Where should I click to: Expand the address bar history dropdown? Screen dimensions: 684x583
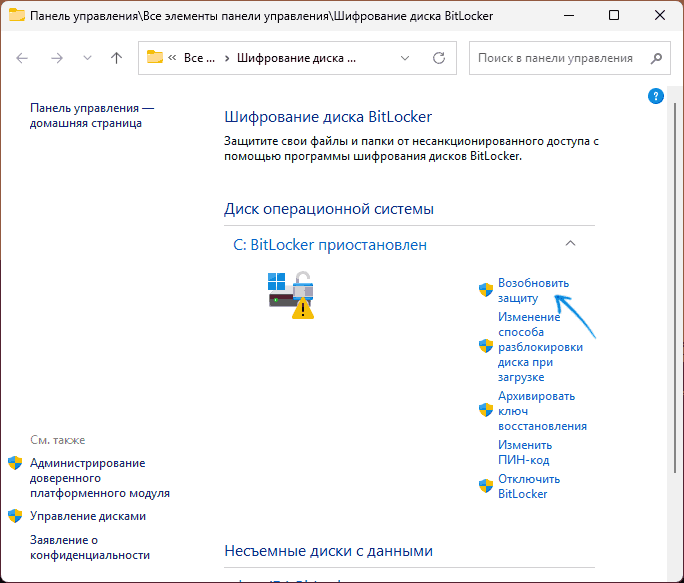coord(405,58)
